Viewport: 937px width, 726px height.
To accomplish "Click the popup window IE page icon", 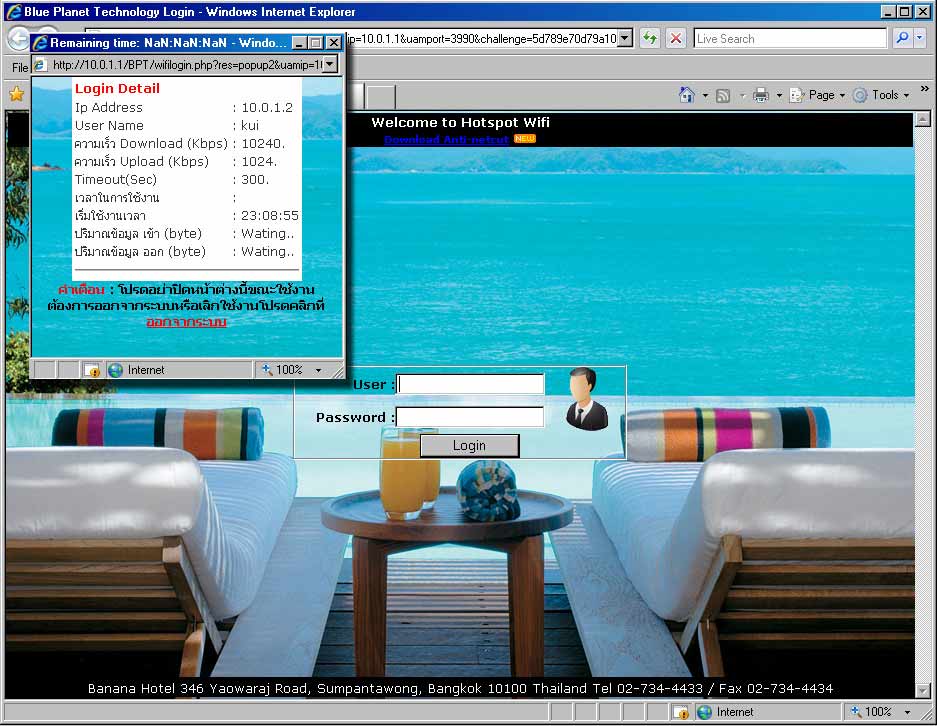I will (x=39, y=65).
